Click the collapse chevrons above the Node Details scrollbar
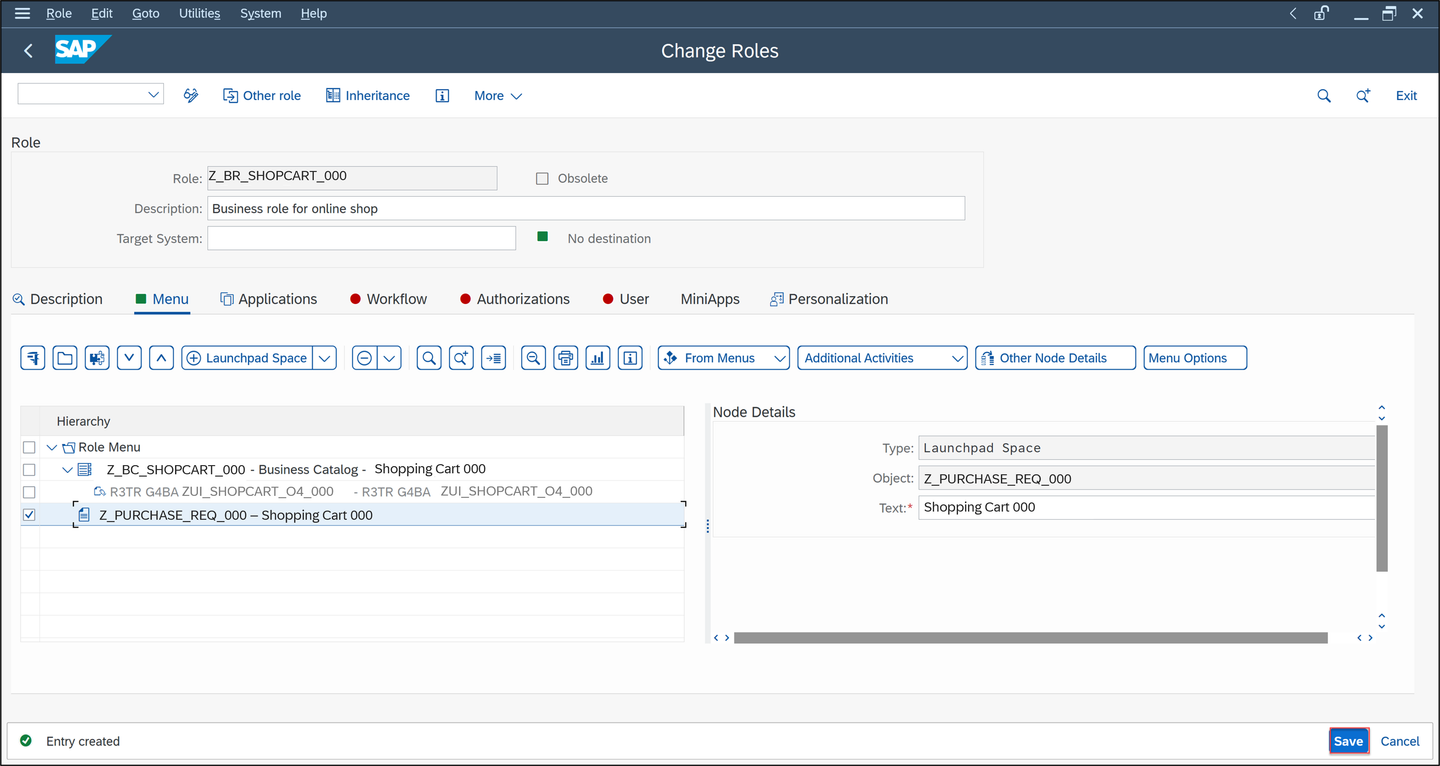The height and width of the screenshot is (766, 1440). click(x=1382, y=412)
